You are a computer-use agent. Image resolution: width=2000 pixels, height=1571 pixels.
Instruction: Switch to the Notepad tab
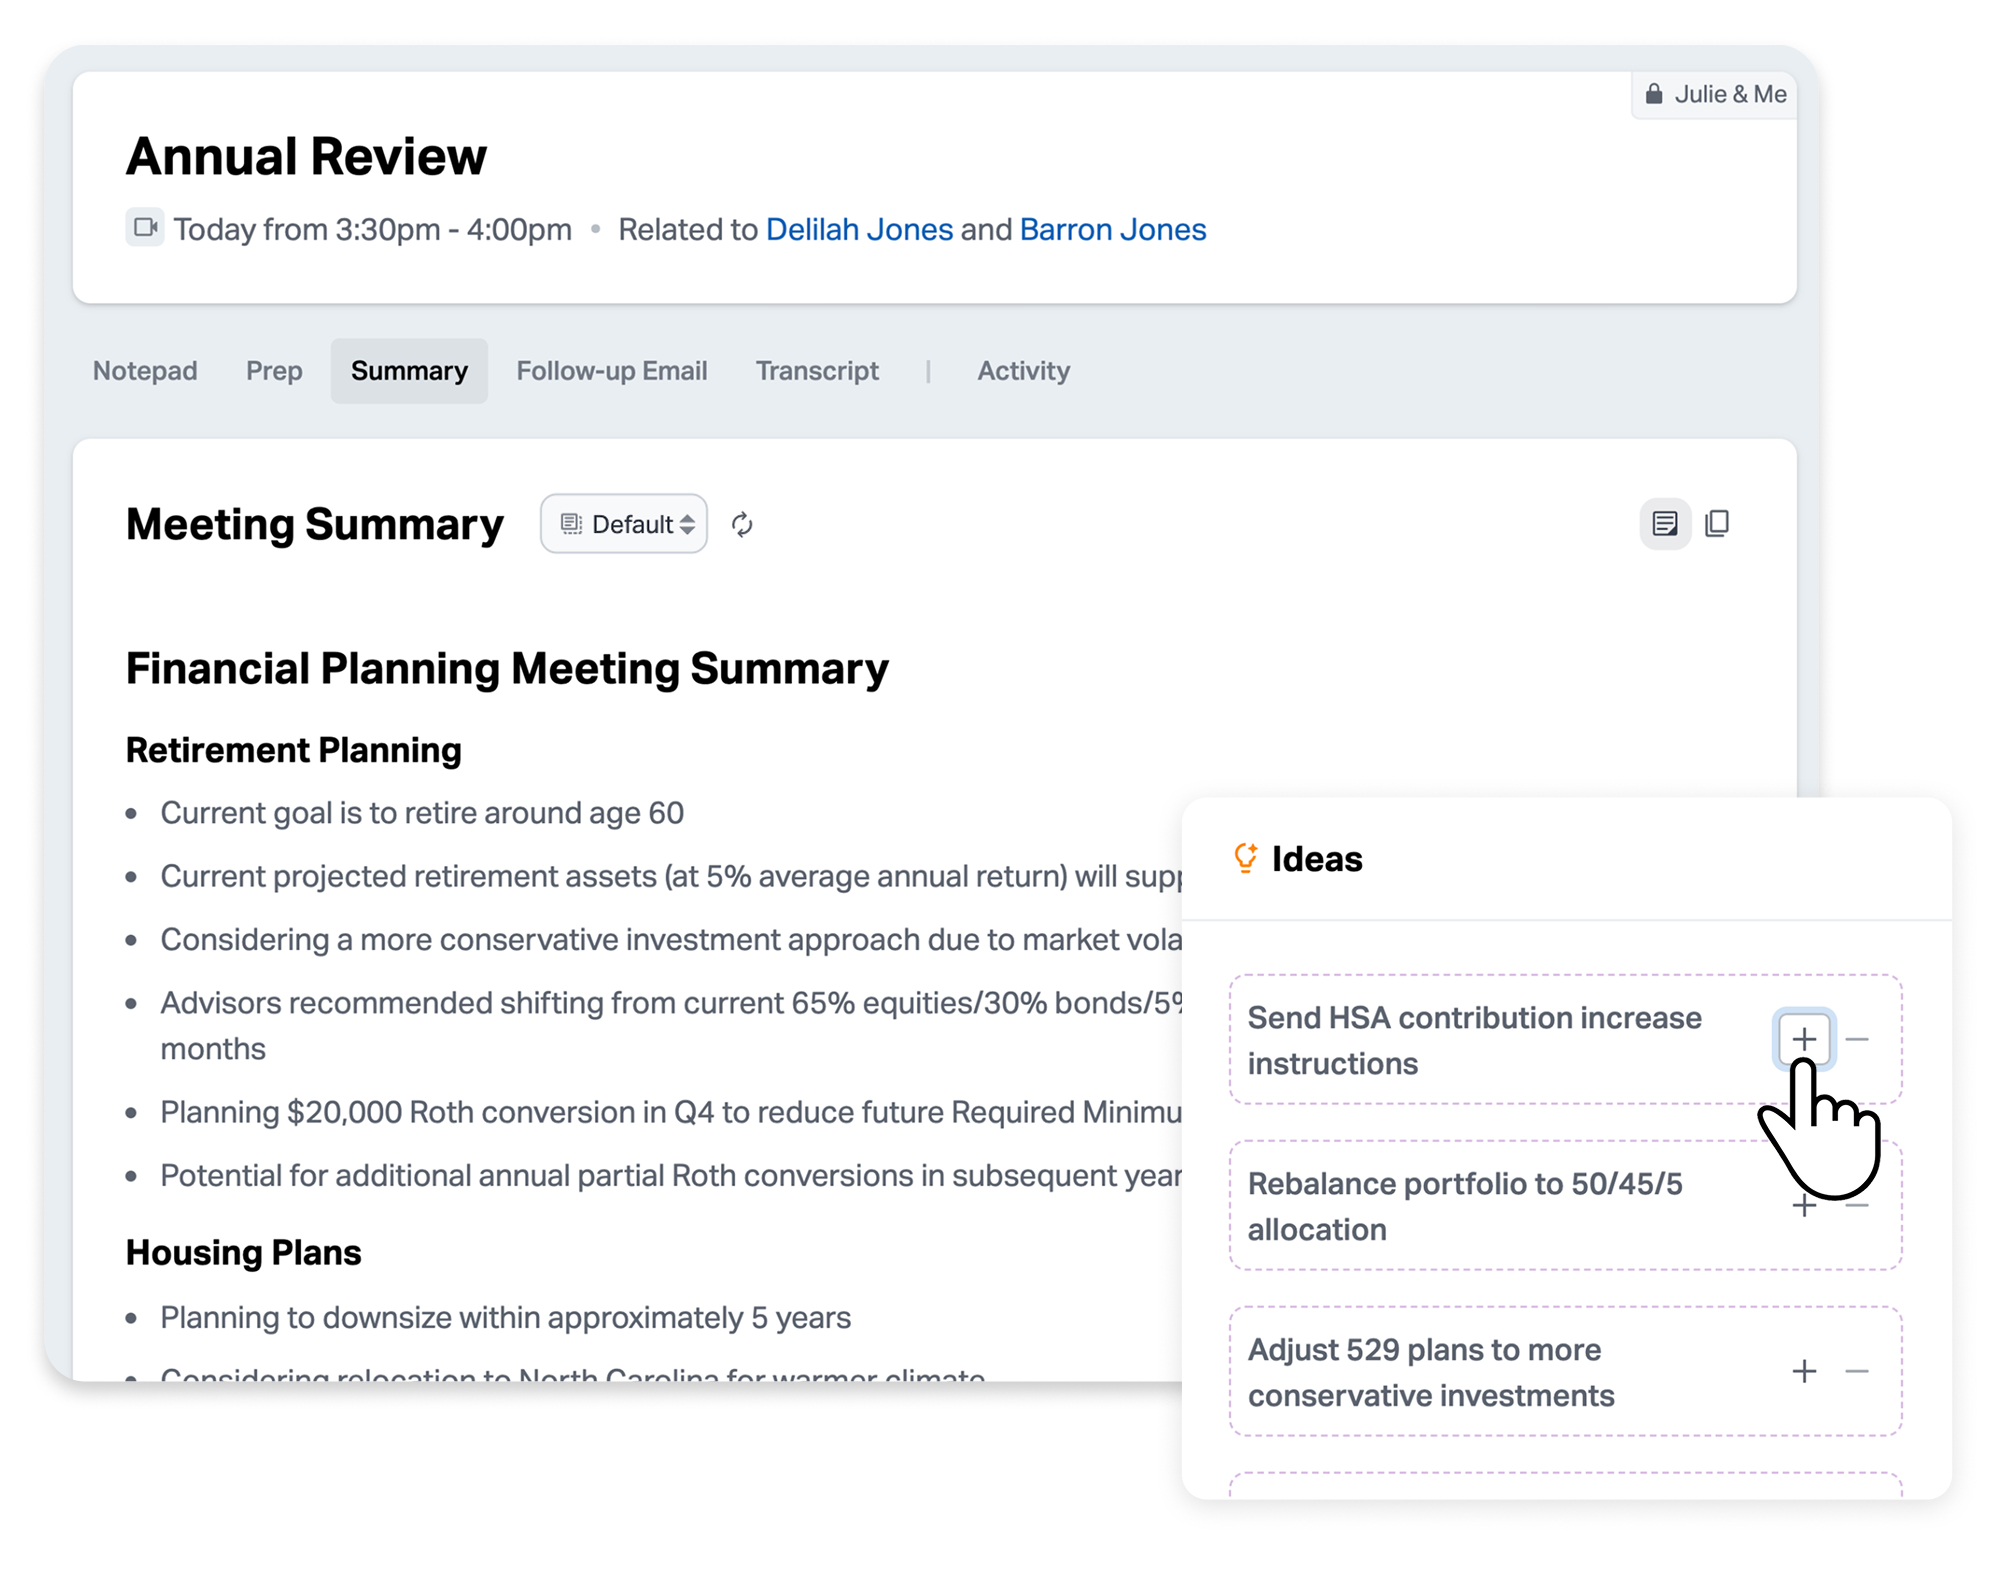[x=145, y=371]
